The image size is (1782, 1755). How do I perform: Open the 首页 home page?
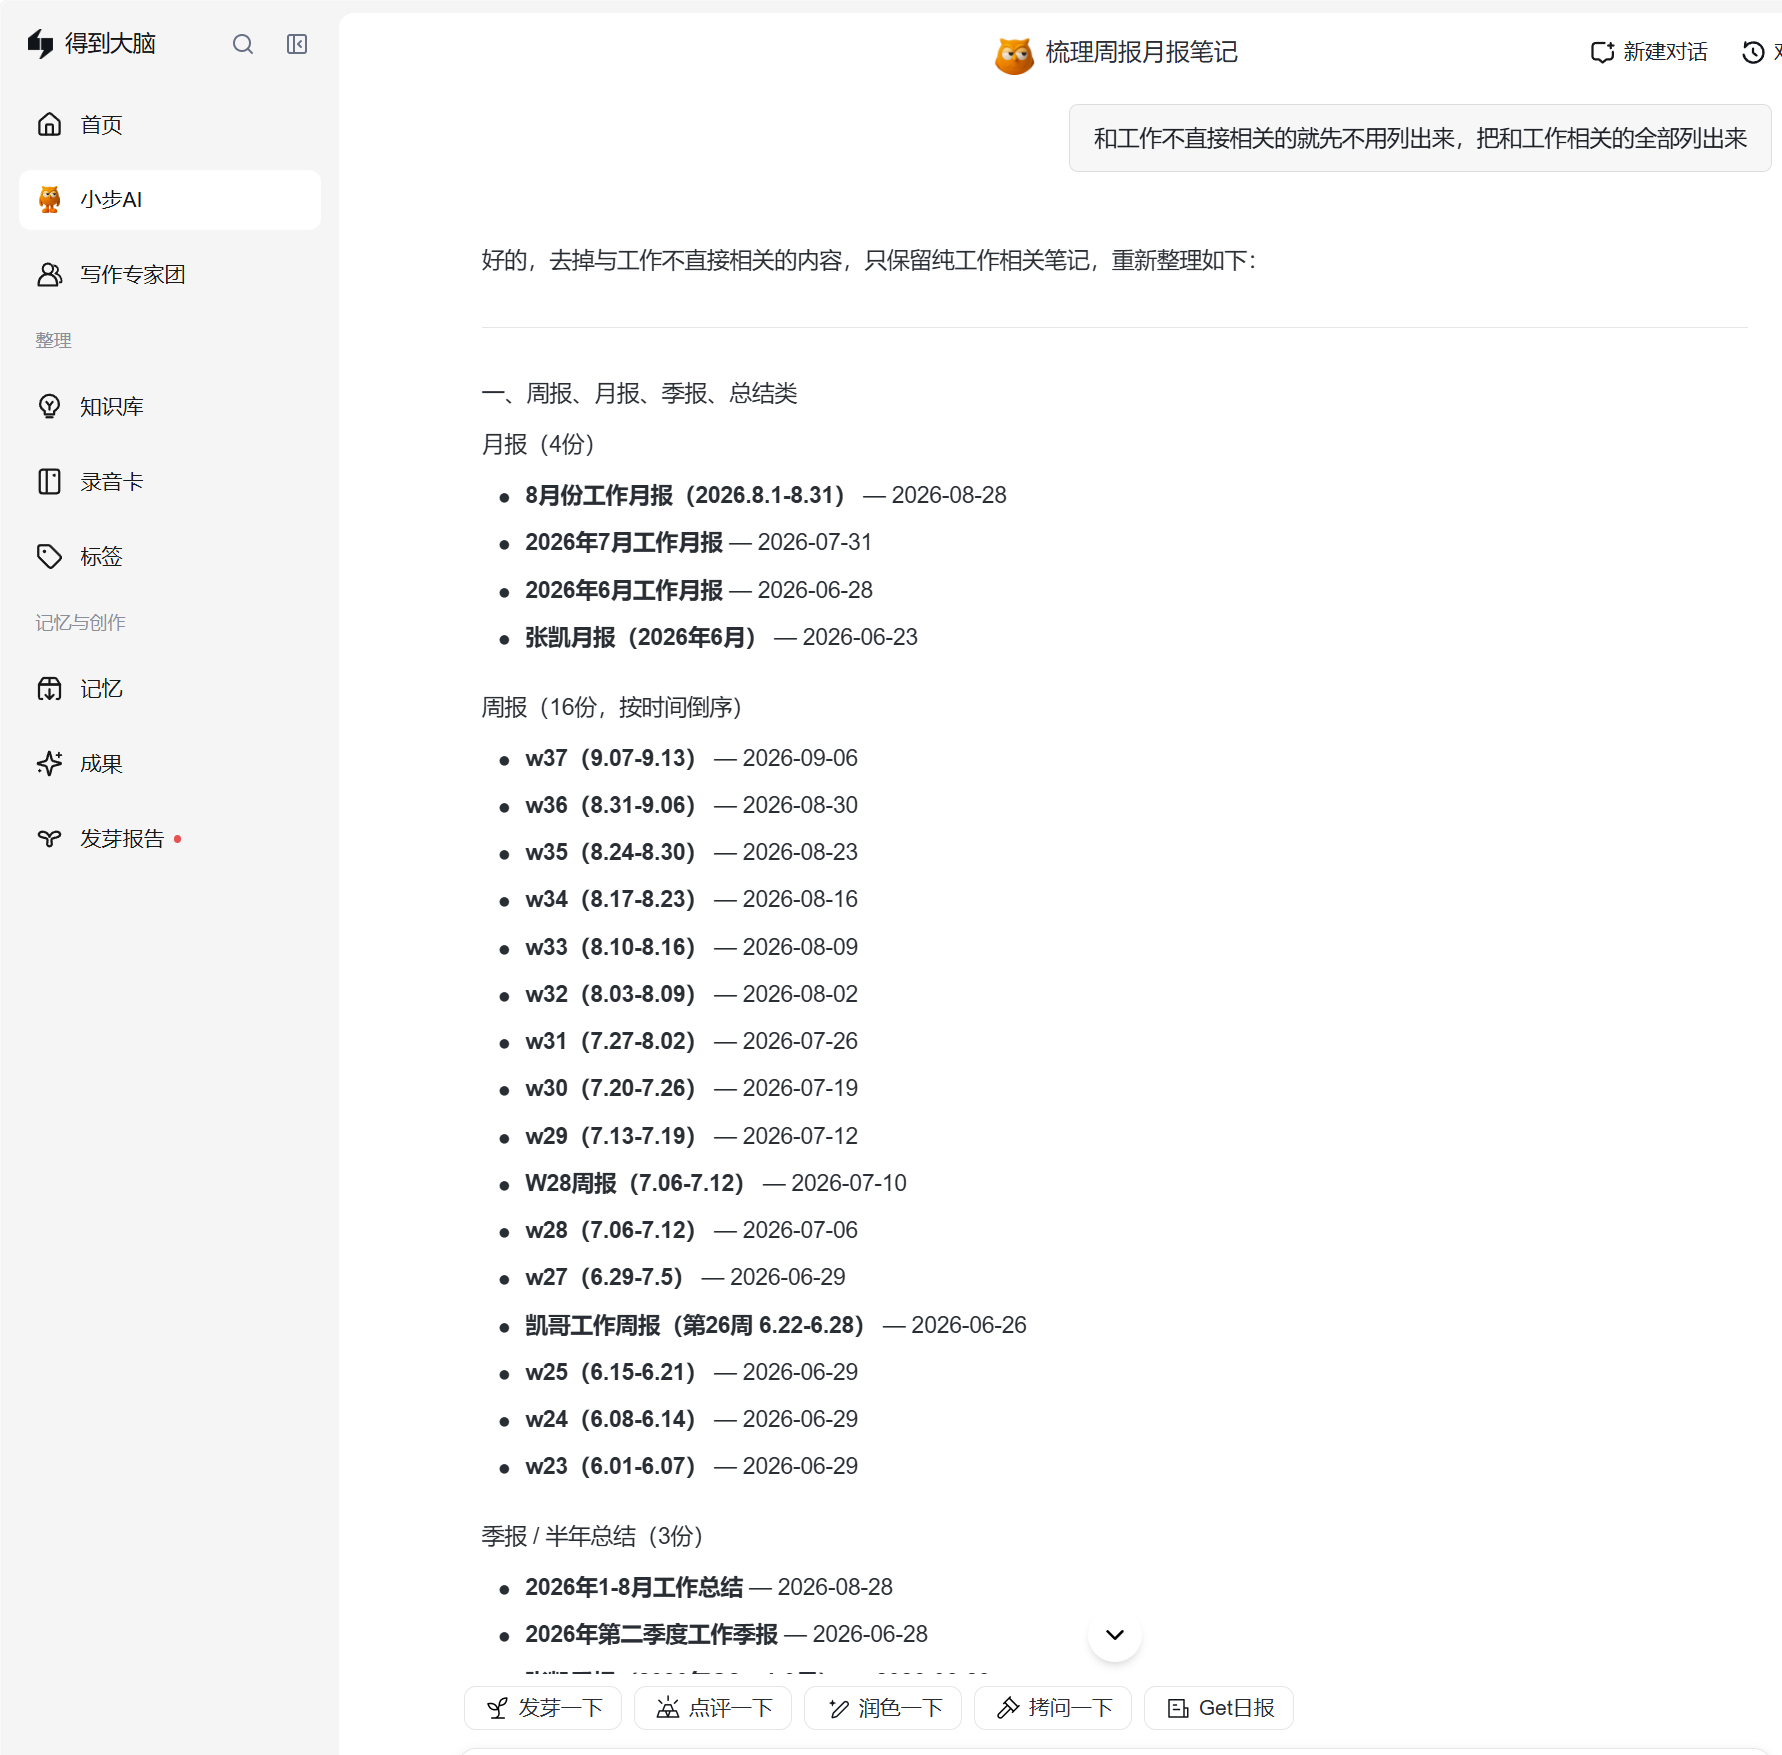click(x=170, y=125)
